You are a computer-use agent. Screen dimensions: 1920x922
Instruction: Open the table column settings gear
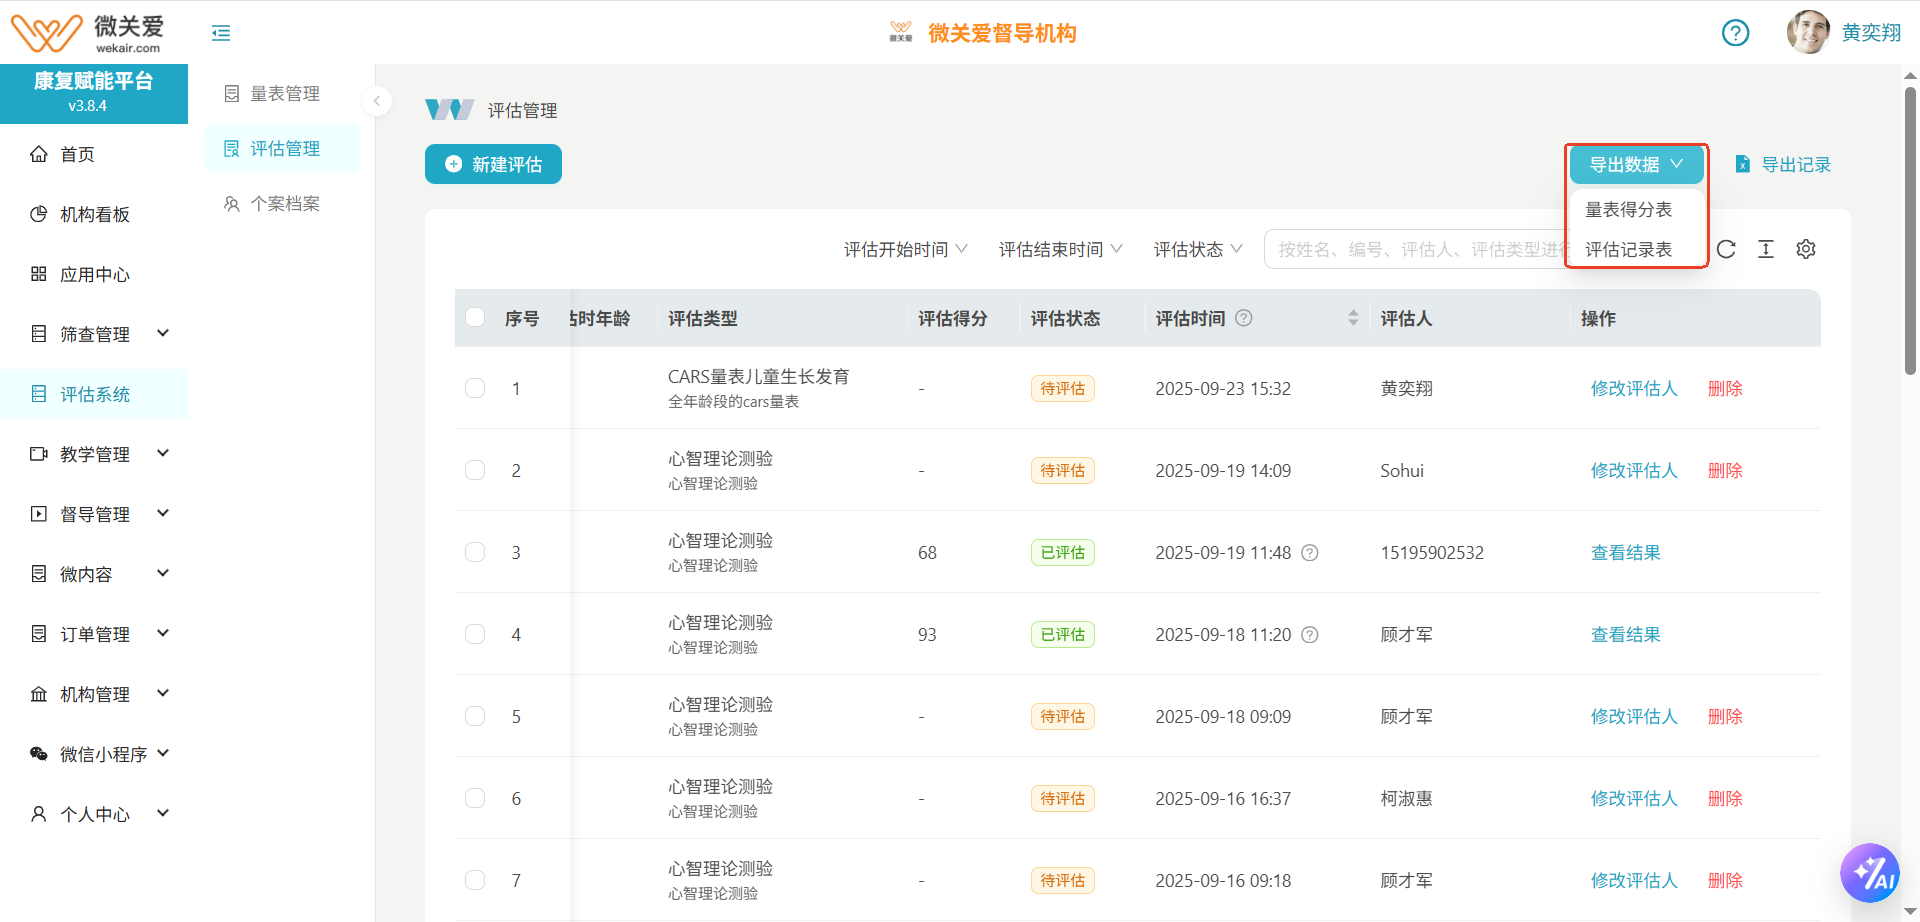[1805, 249]
